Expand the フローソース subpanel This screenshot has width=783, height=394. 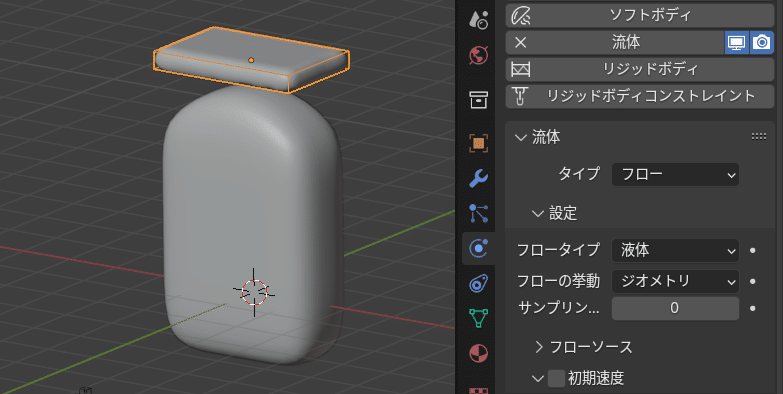pos(583,347)
